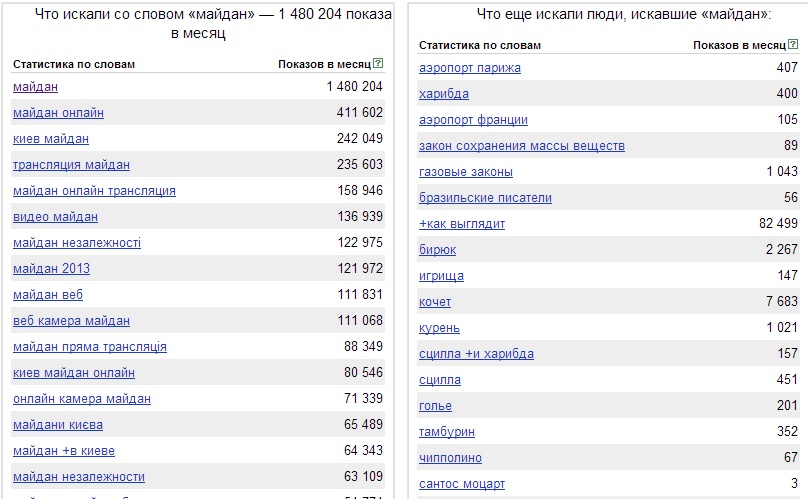Select the 'майдани києва' link
Screen dimensions: 808x499
pos(58,425)
